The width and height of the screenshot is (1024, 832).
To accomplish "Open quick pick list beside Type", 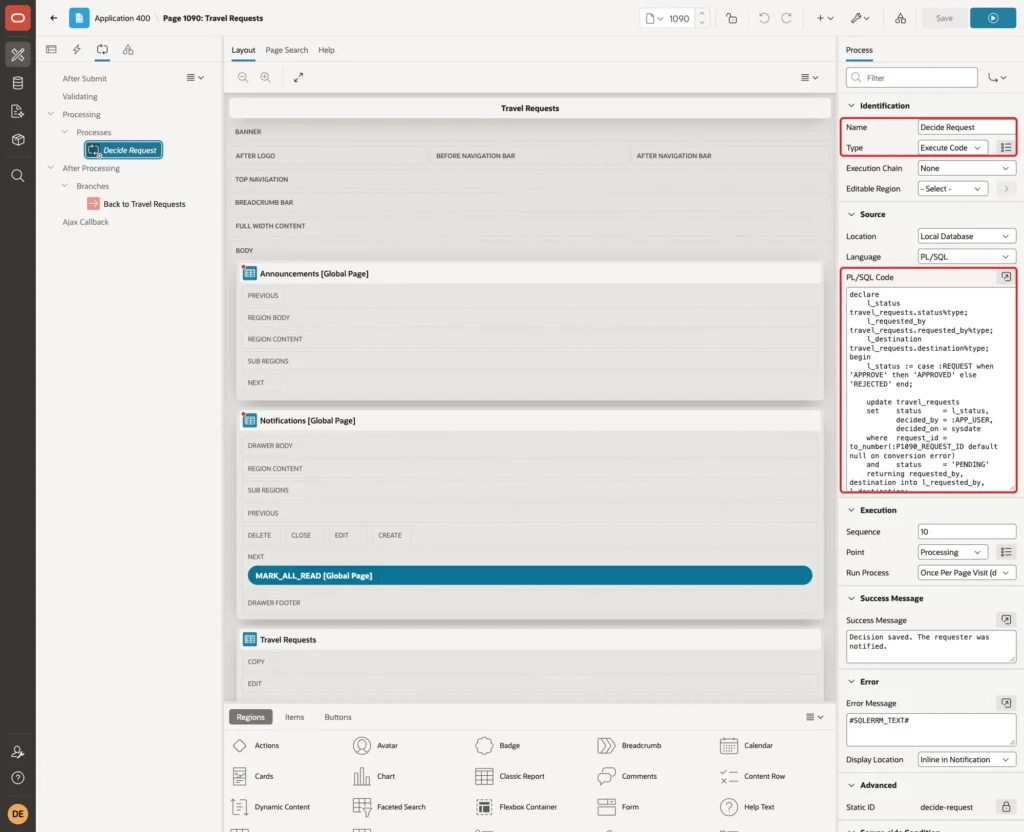I will pos(1006,148).
